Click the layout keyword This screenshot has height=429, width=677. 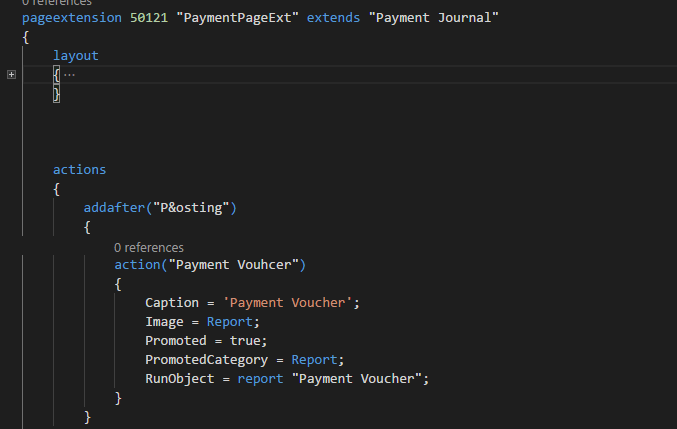coord(76,56)
